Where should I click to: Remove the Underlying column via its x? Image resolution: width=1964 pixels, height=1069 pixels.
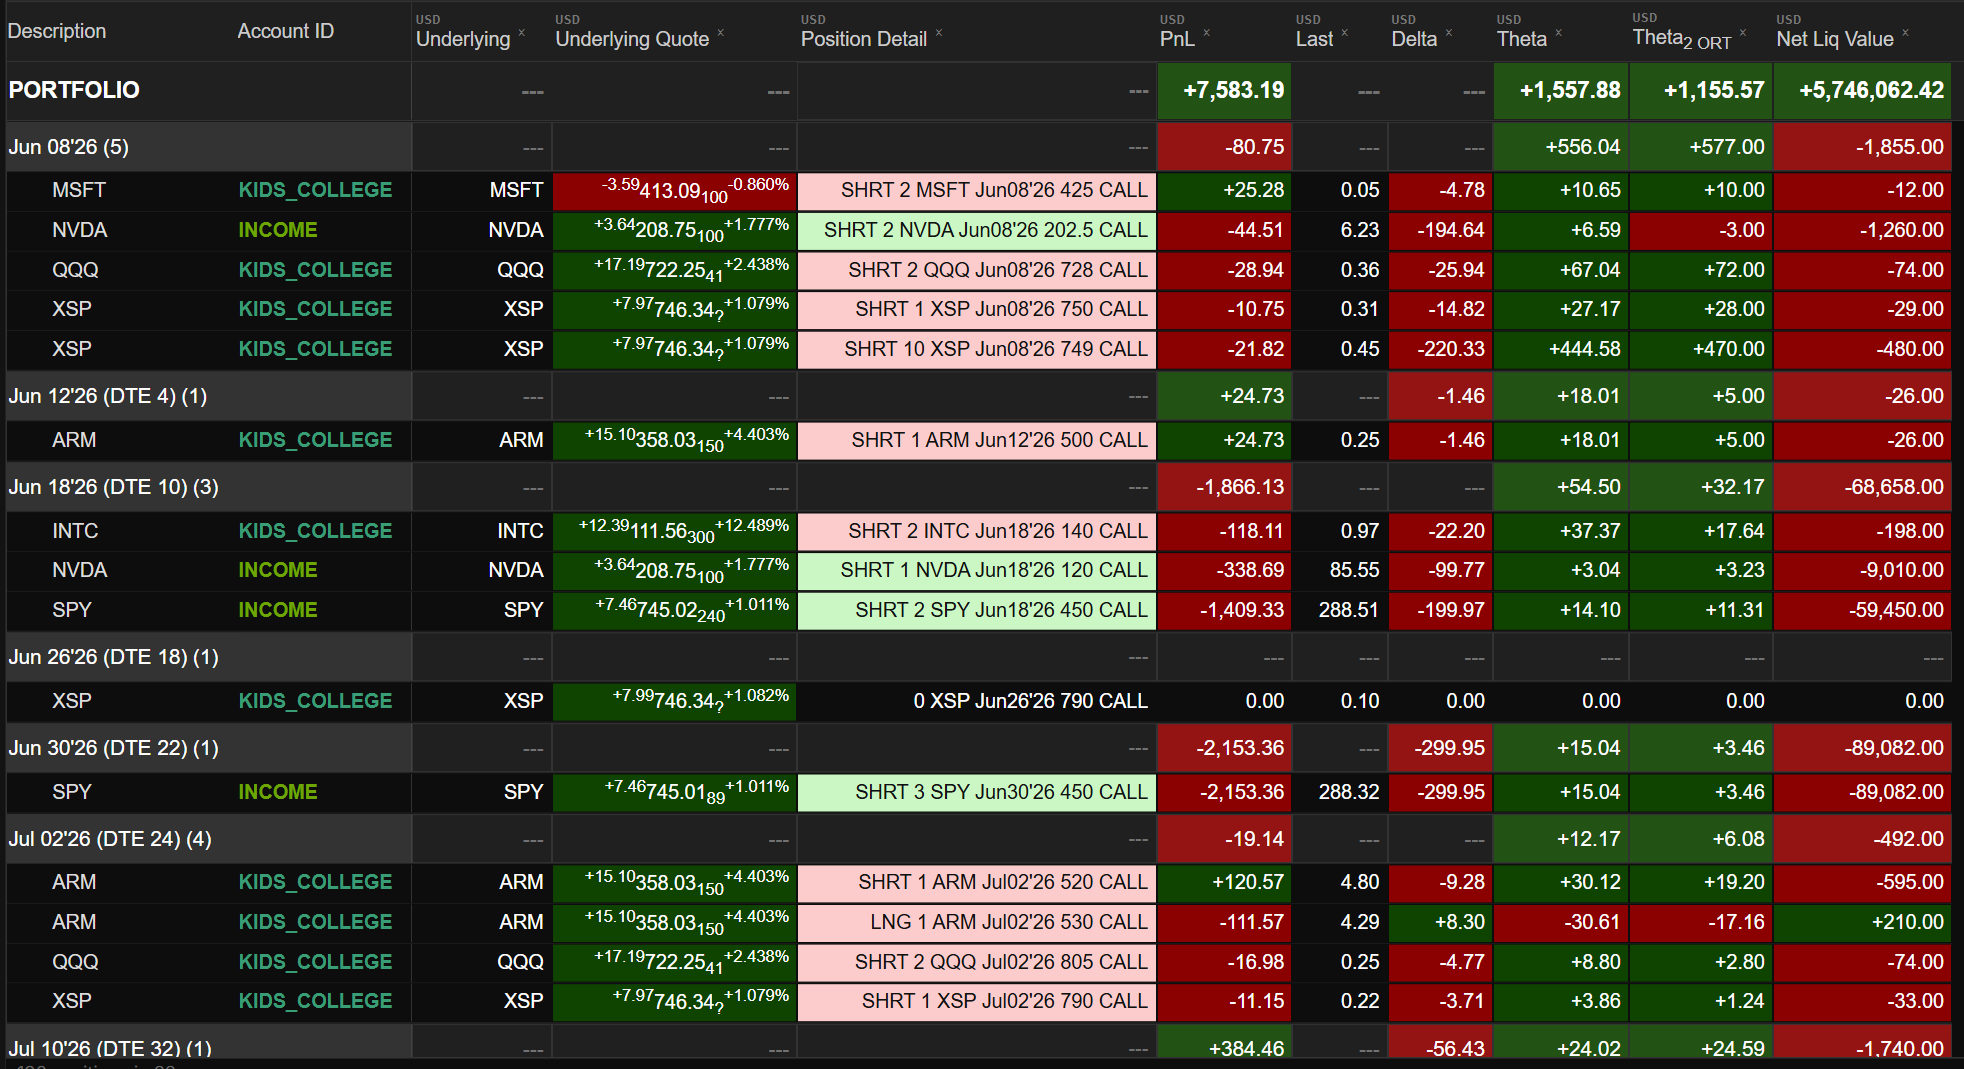pos(521,33)
